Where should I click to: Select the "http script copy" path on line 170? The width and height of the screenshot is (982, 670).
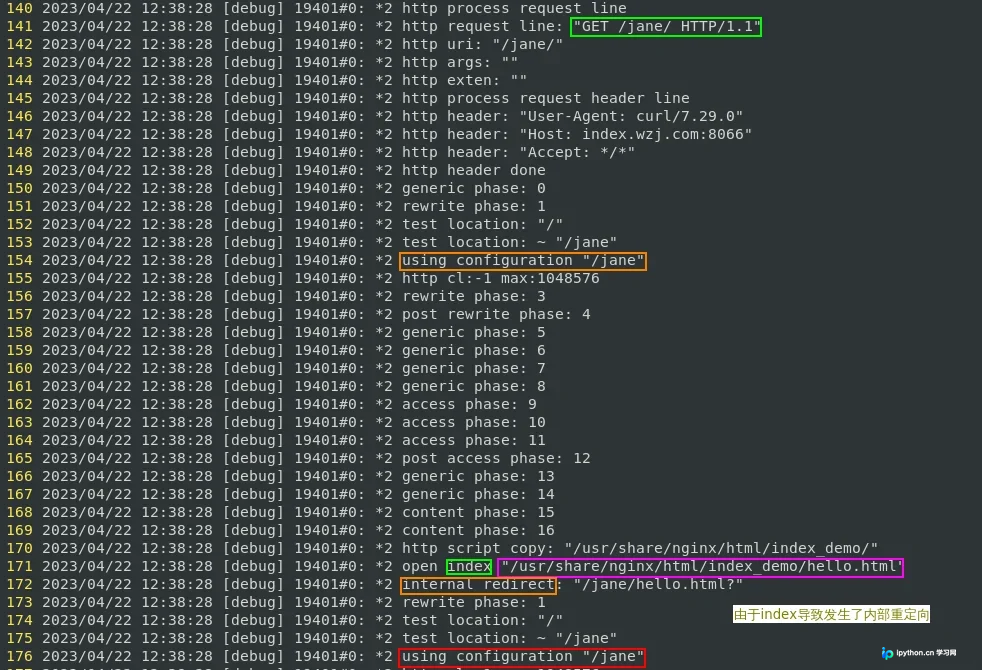(x=721, y=549)
